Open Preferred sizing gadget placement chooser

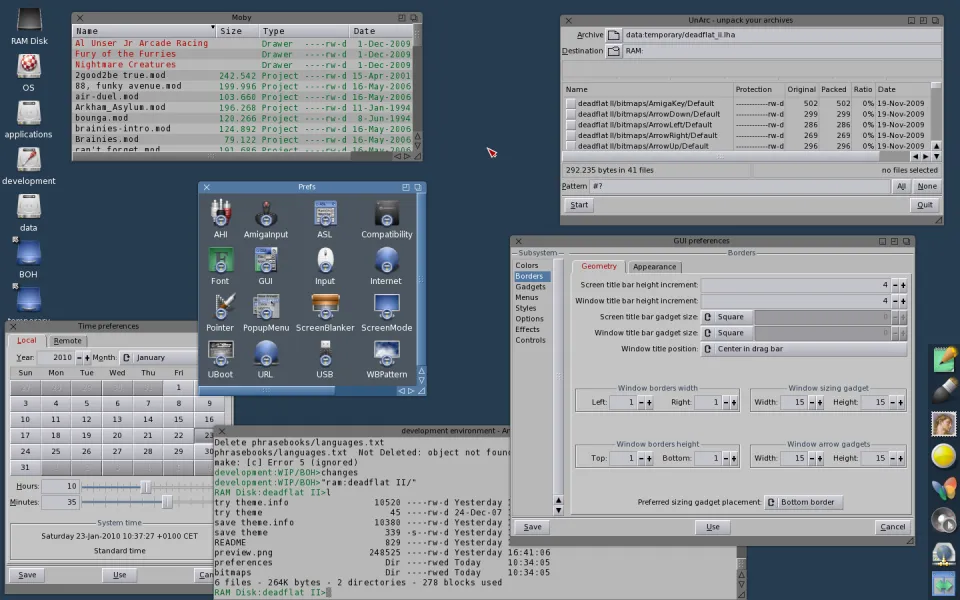pos(803,502)
